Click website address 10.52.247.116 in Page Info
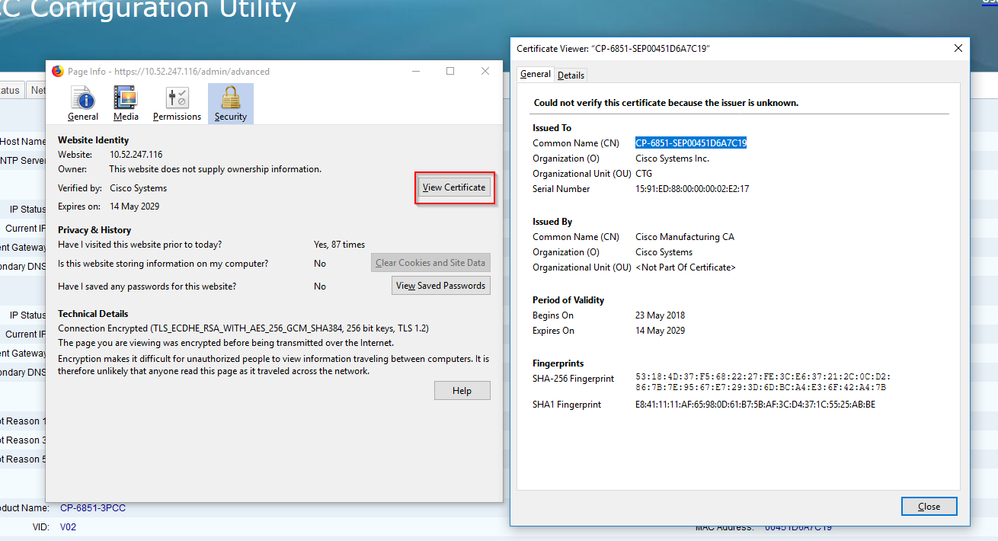Screen dimensions: 998x541 [x=136, y=155]
